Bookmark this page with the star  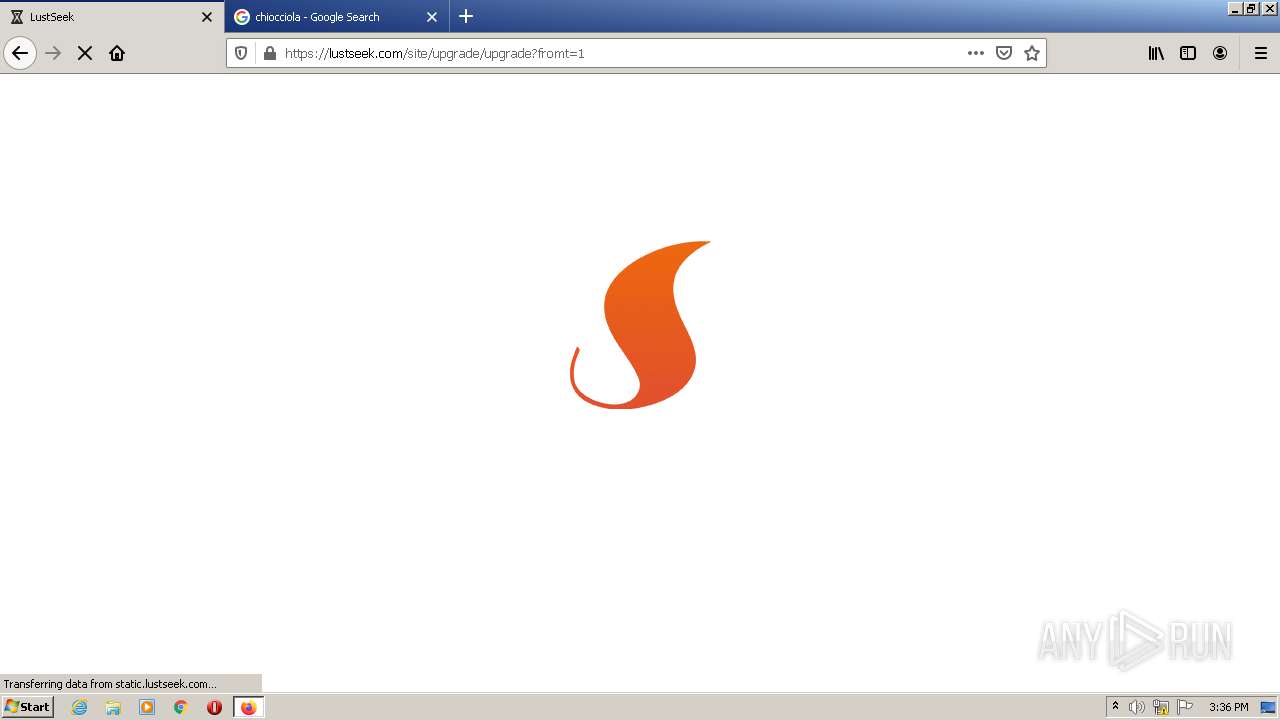pyautogui.click(x=1032, y=53)
